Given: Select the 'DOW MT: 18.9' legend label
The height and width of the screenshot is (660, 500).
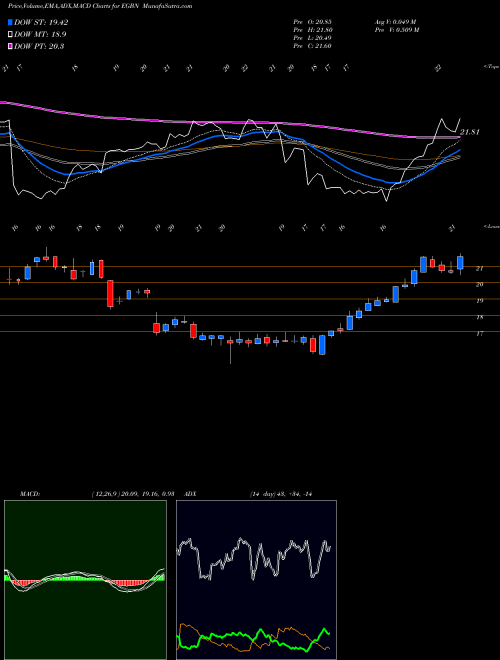Looking at the screenshot, I should click(40, 35).
